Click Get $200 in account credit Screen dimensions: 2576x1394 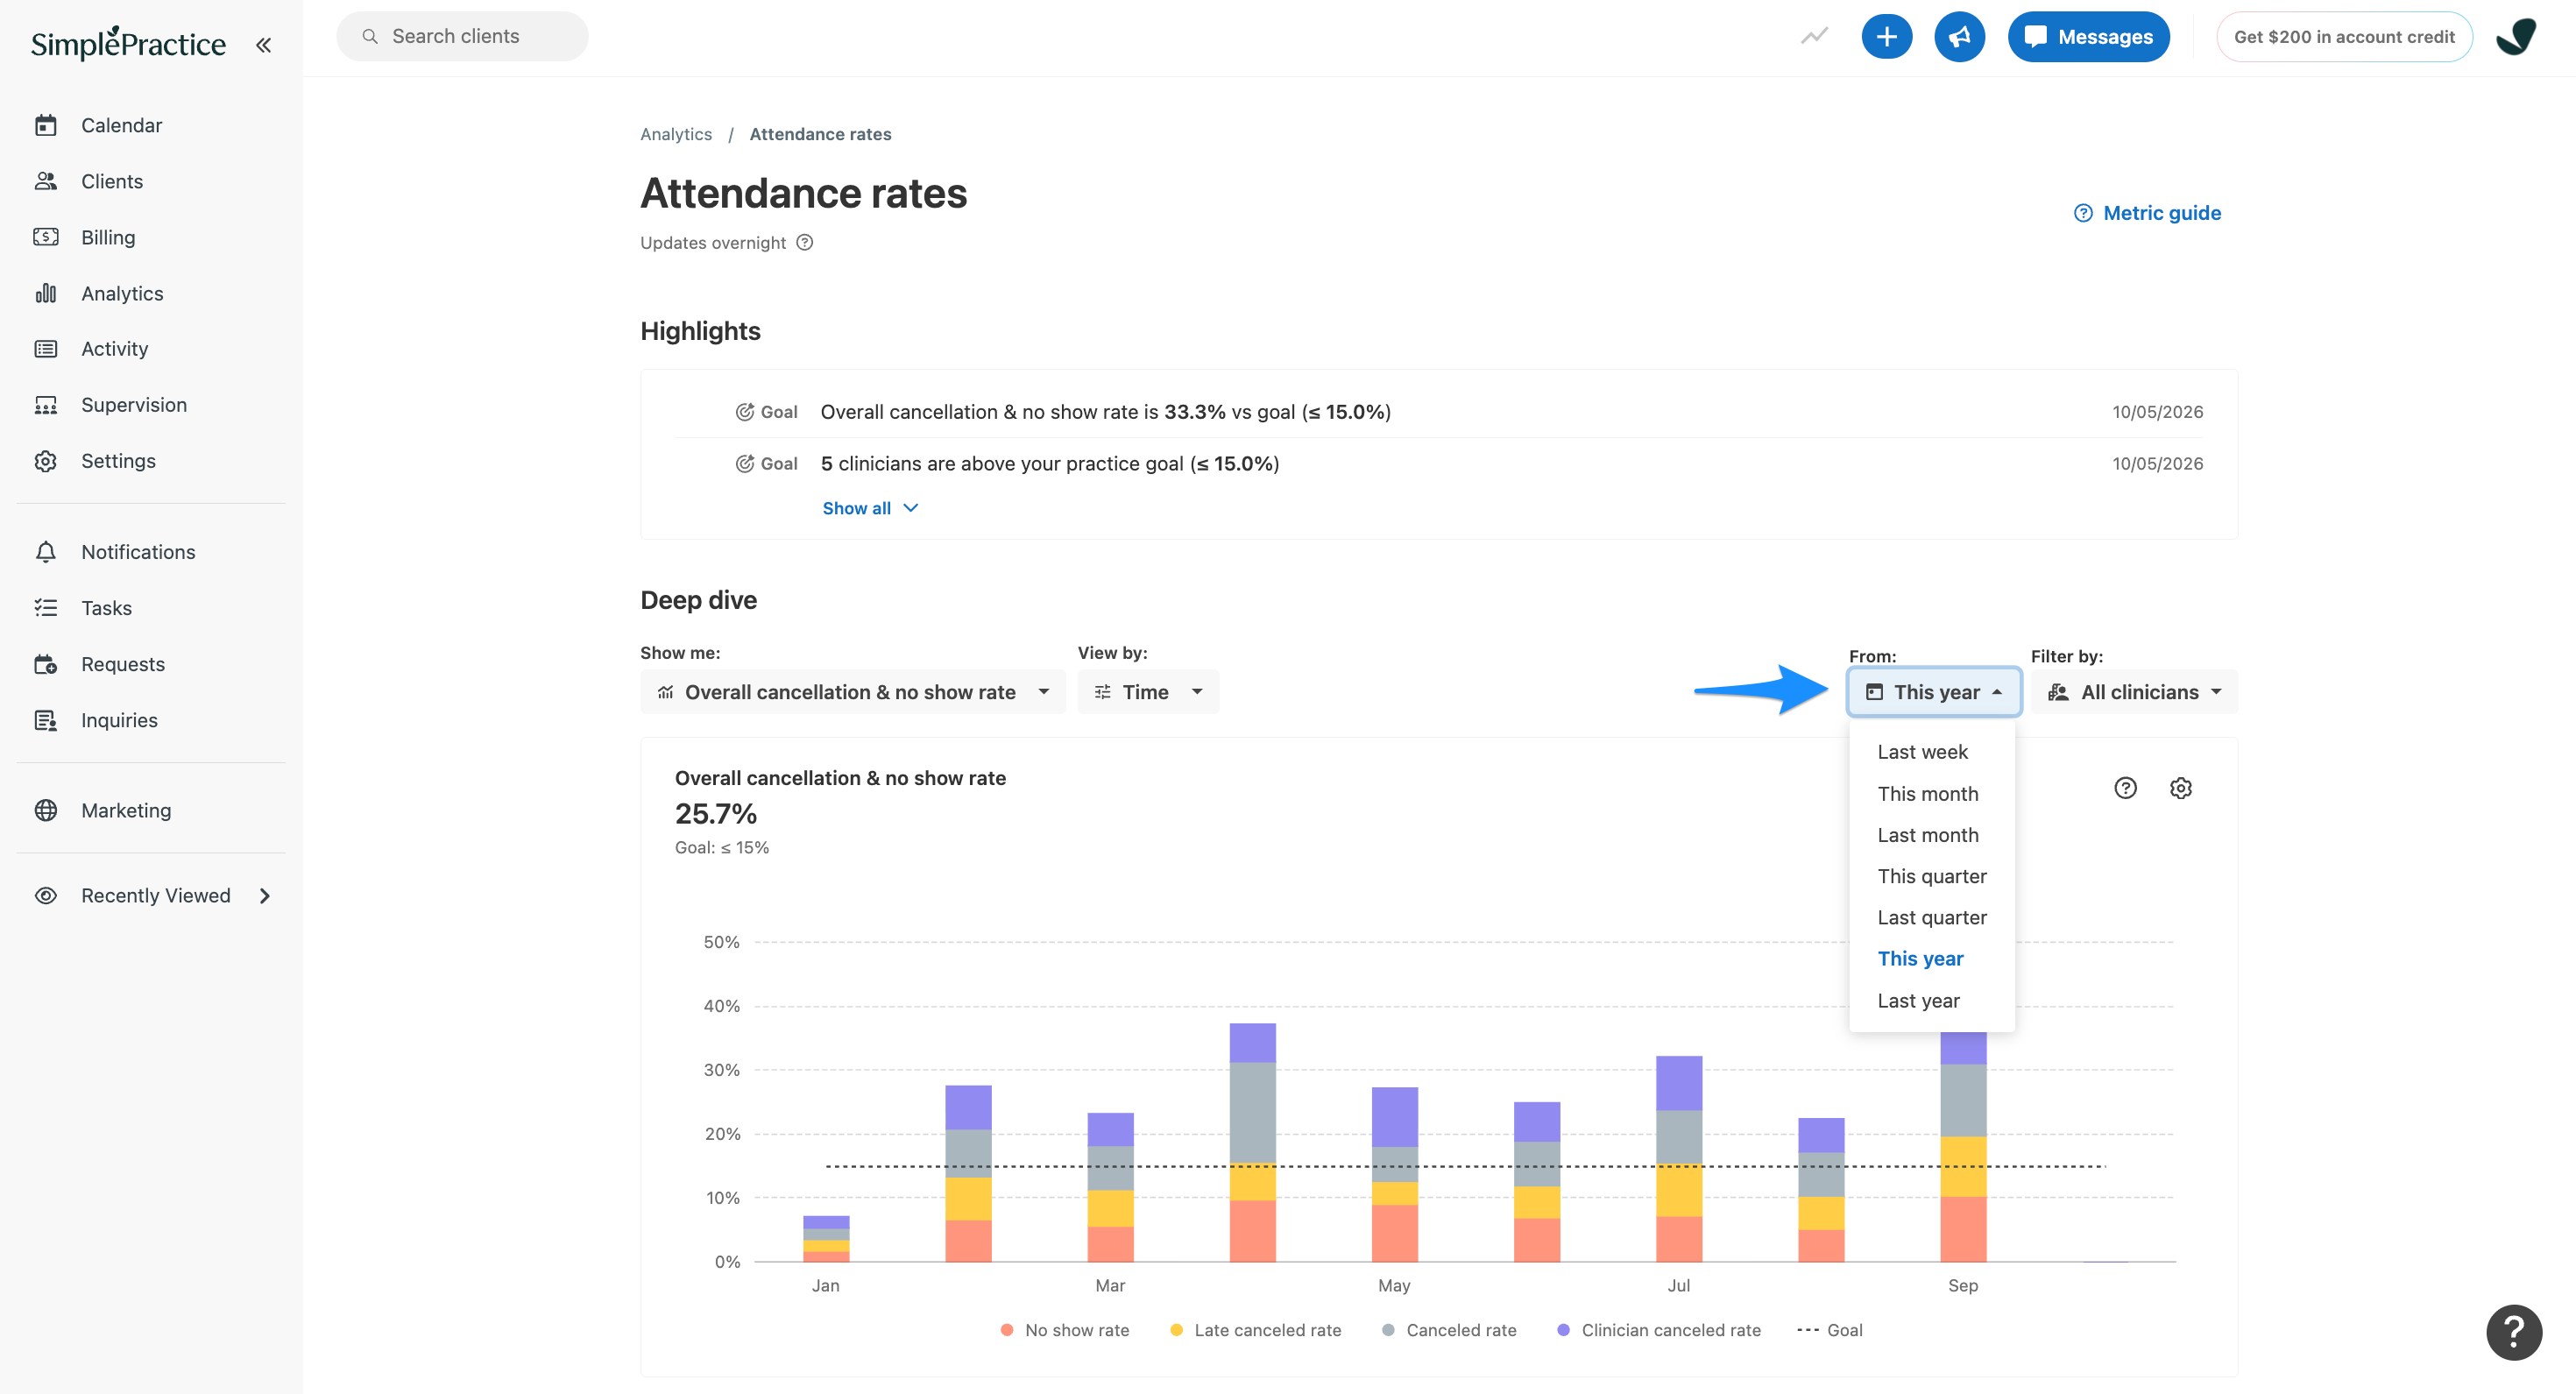2343,37
